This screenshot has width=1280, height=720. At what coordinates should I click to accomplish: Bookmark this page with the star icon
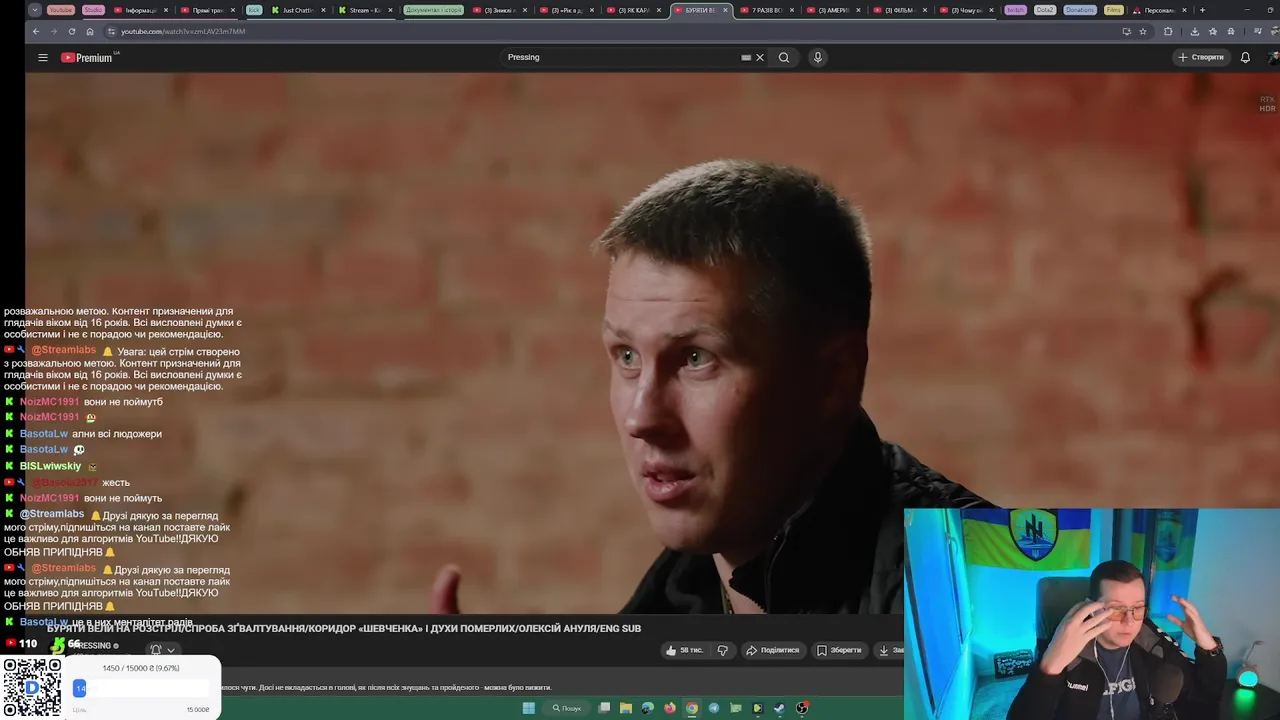tap(1143, 31)
